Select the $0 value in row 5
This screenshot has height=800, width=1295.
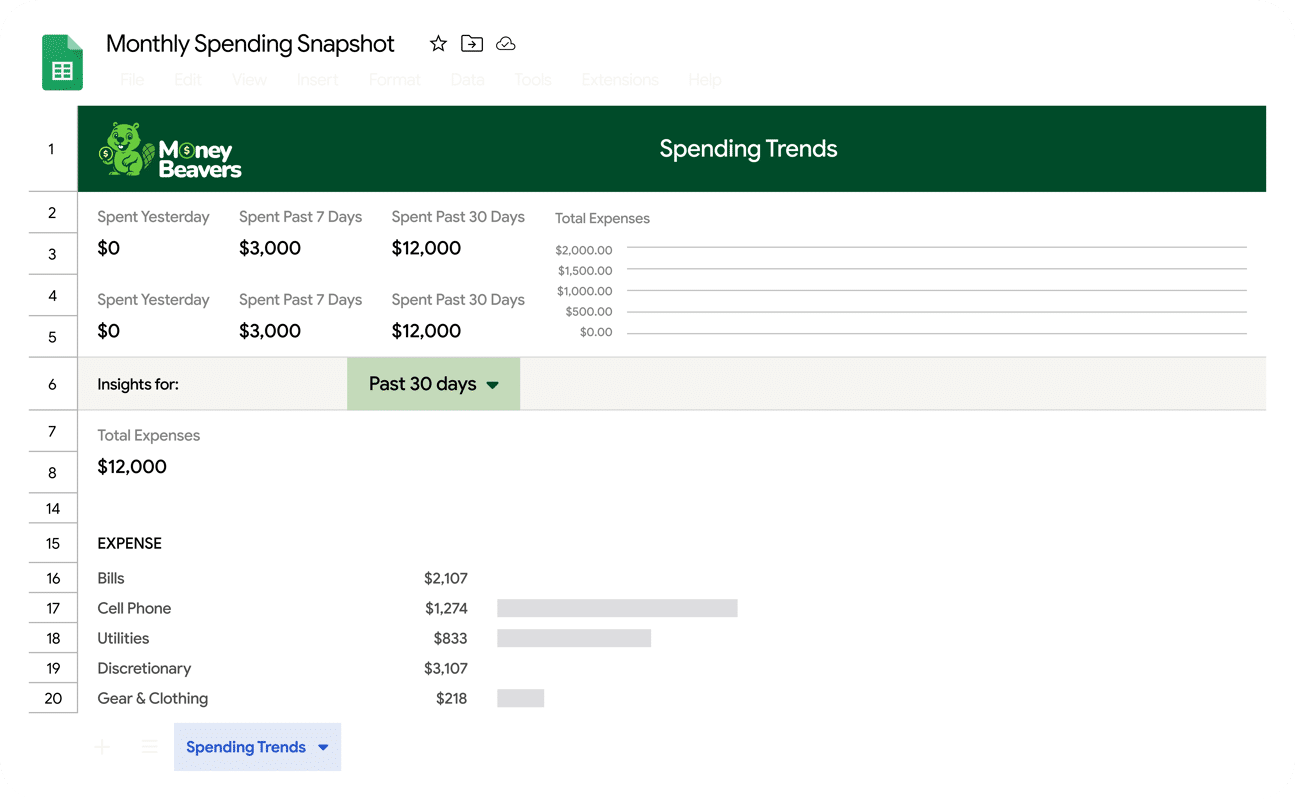pos(108,331)
